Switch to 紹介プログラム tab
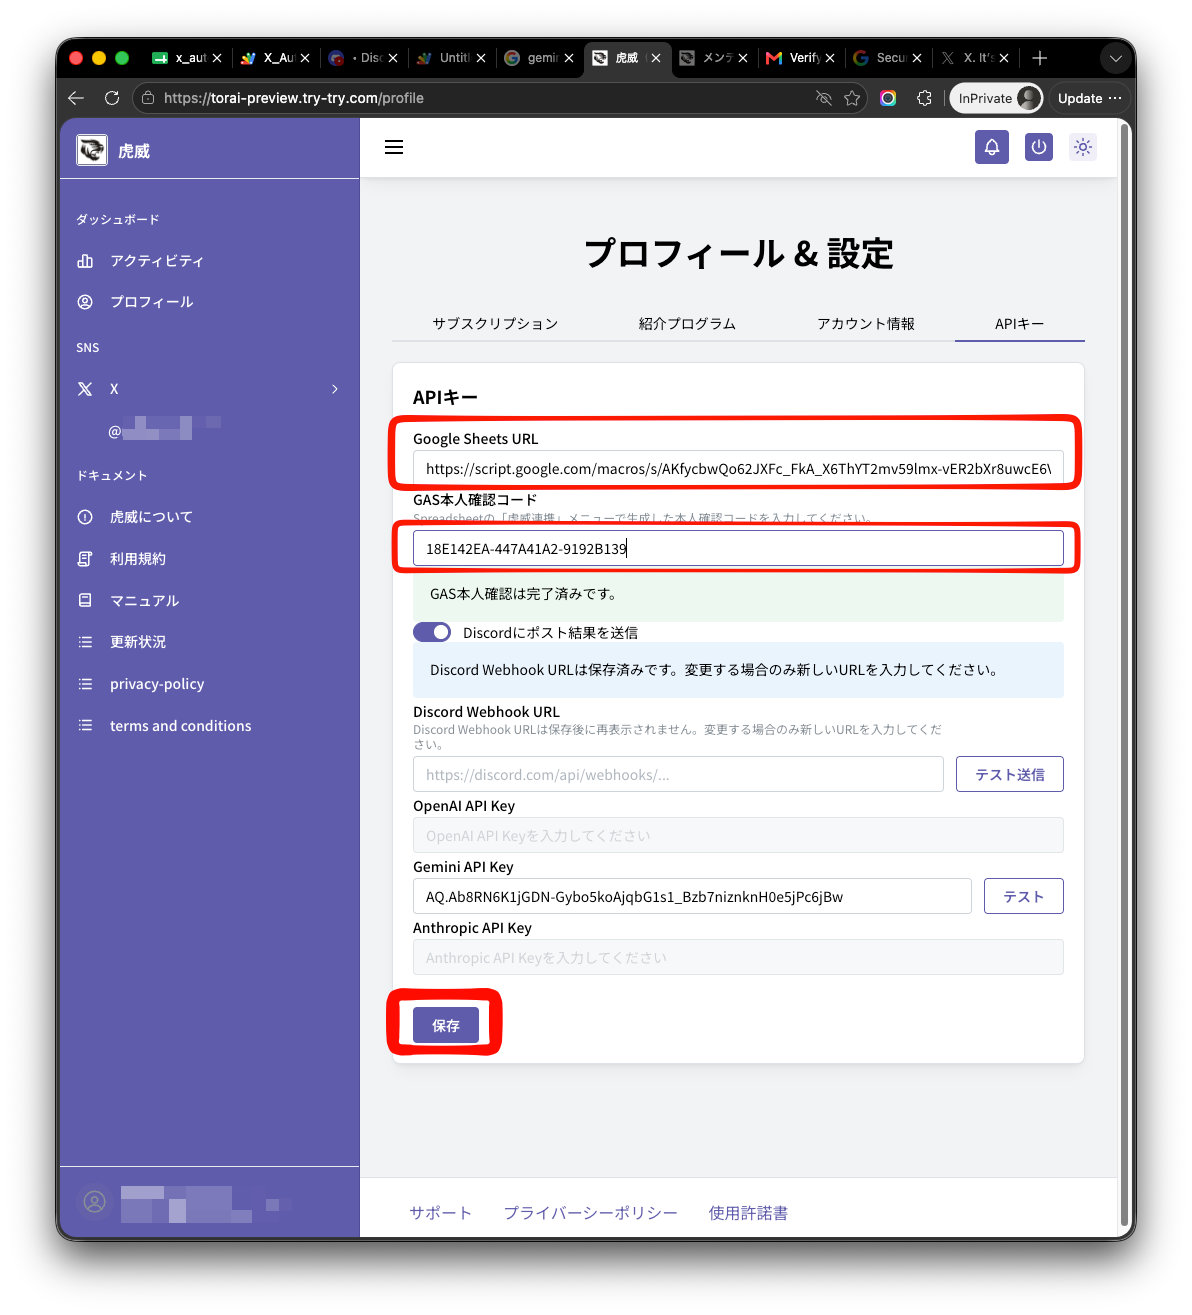1192x1315 pixels. [687, 324]
